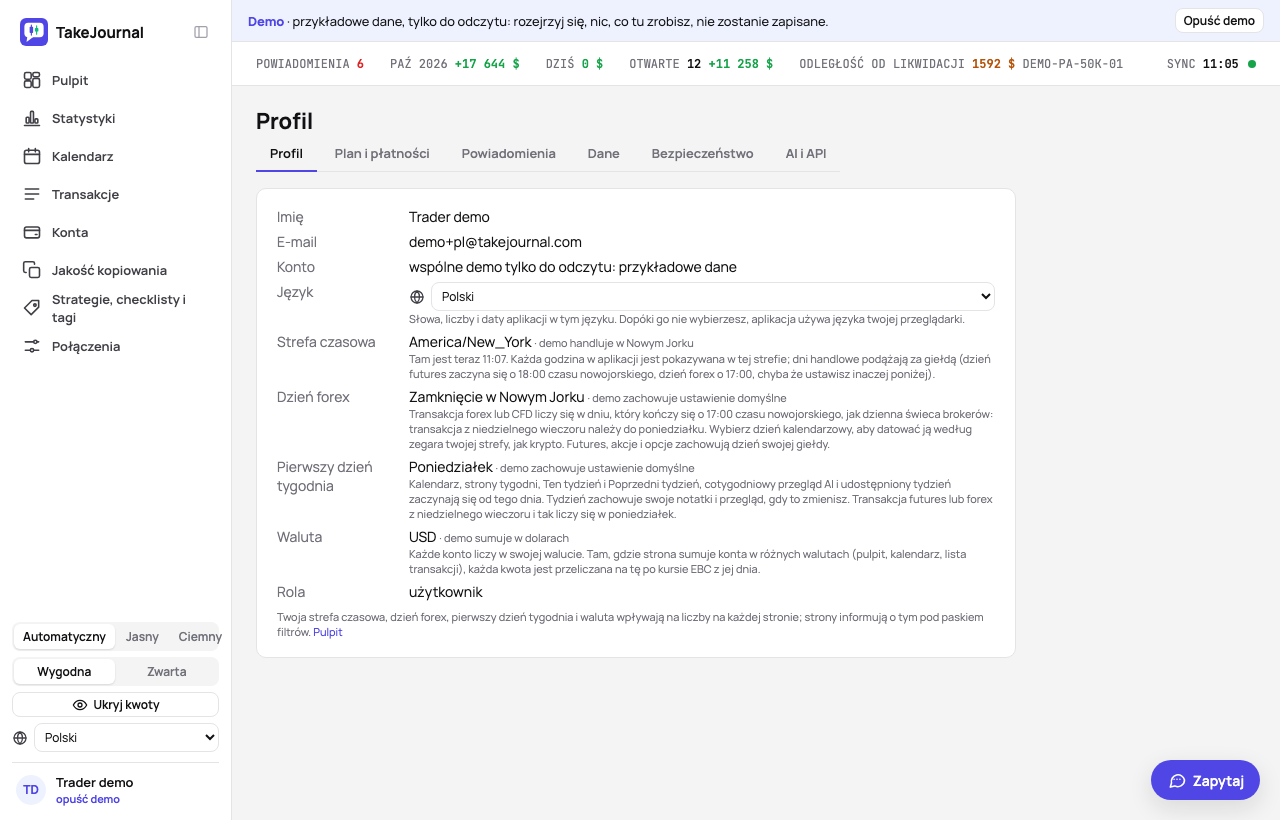The width and height of the screenshot is (1280, 820).
Task: Toggle Ukryj kwoty eye button
Action: (x=115, y=705)
